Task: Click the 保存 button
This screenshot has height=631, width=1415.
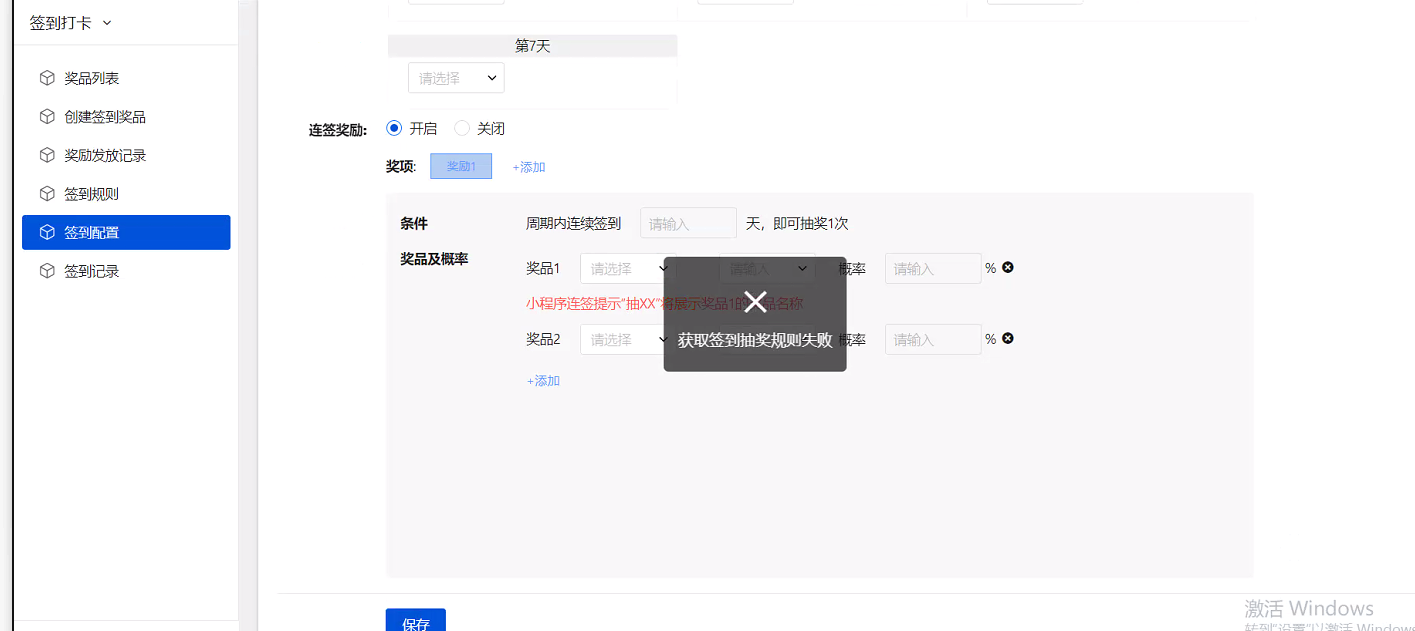Action: pyautogui.click(x=416, y=620)
